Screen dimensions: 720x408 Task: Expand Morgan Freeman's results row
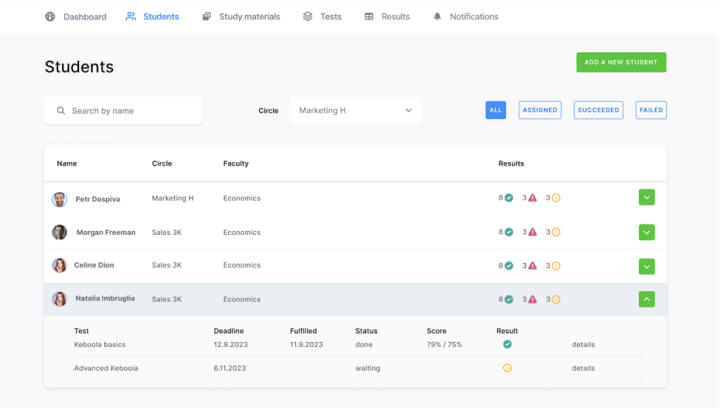647,232
